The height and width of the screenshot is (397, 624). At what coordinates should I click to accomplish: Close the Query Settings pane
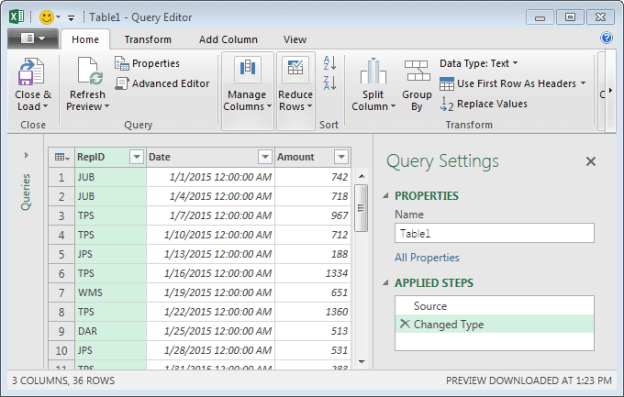click(x=591, y=162)
